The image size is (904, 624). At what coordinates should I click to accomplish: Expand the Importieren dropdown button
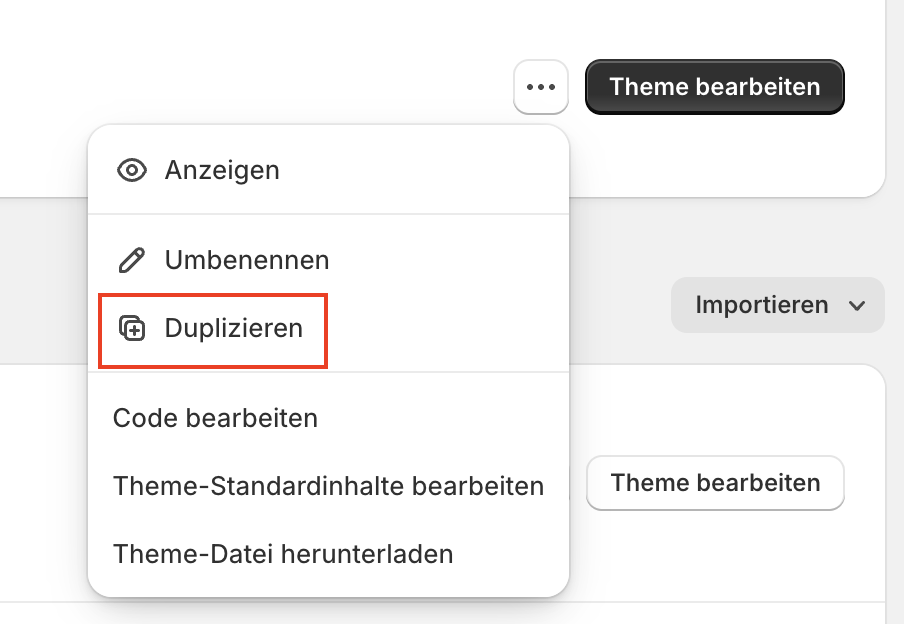click(778, 305)
